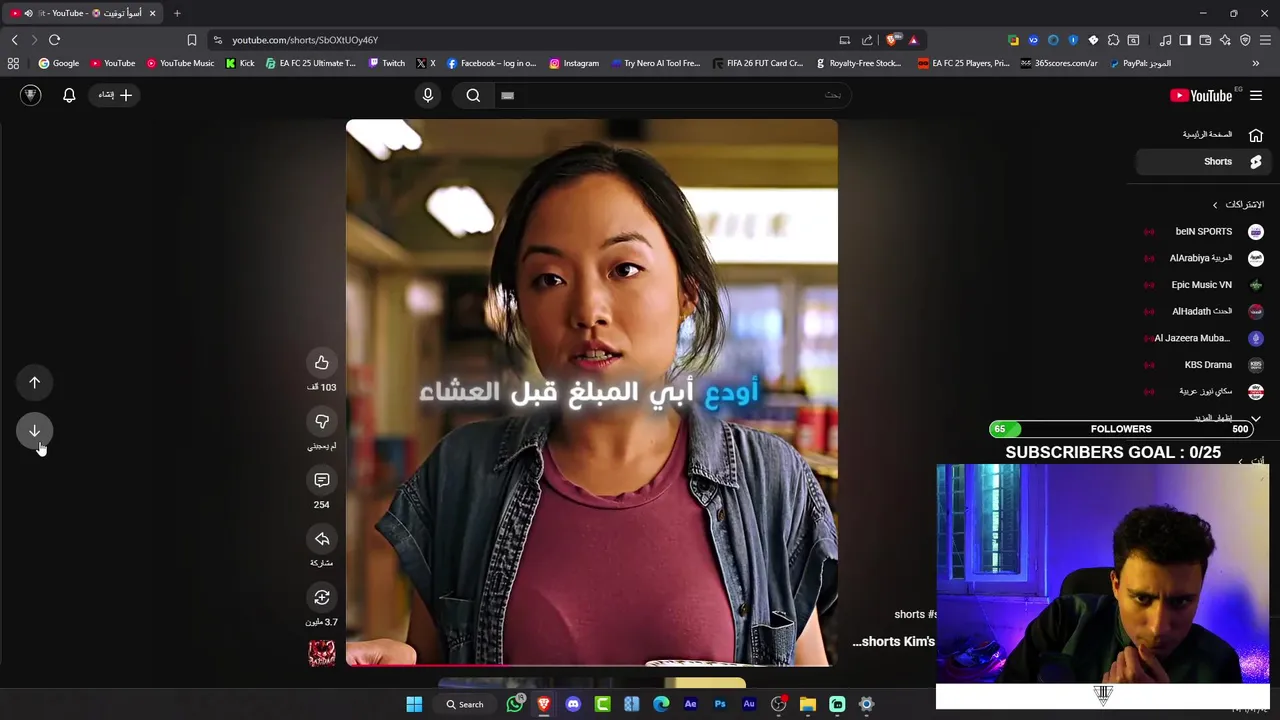This screenshot has width=1280, height=720.
Task: Go to the previous Short with up arrow
Action: [34, 382]
